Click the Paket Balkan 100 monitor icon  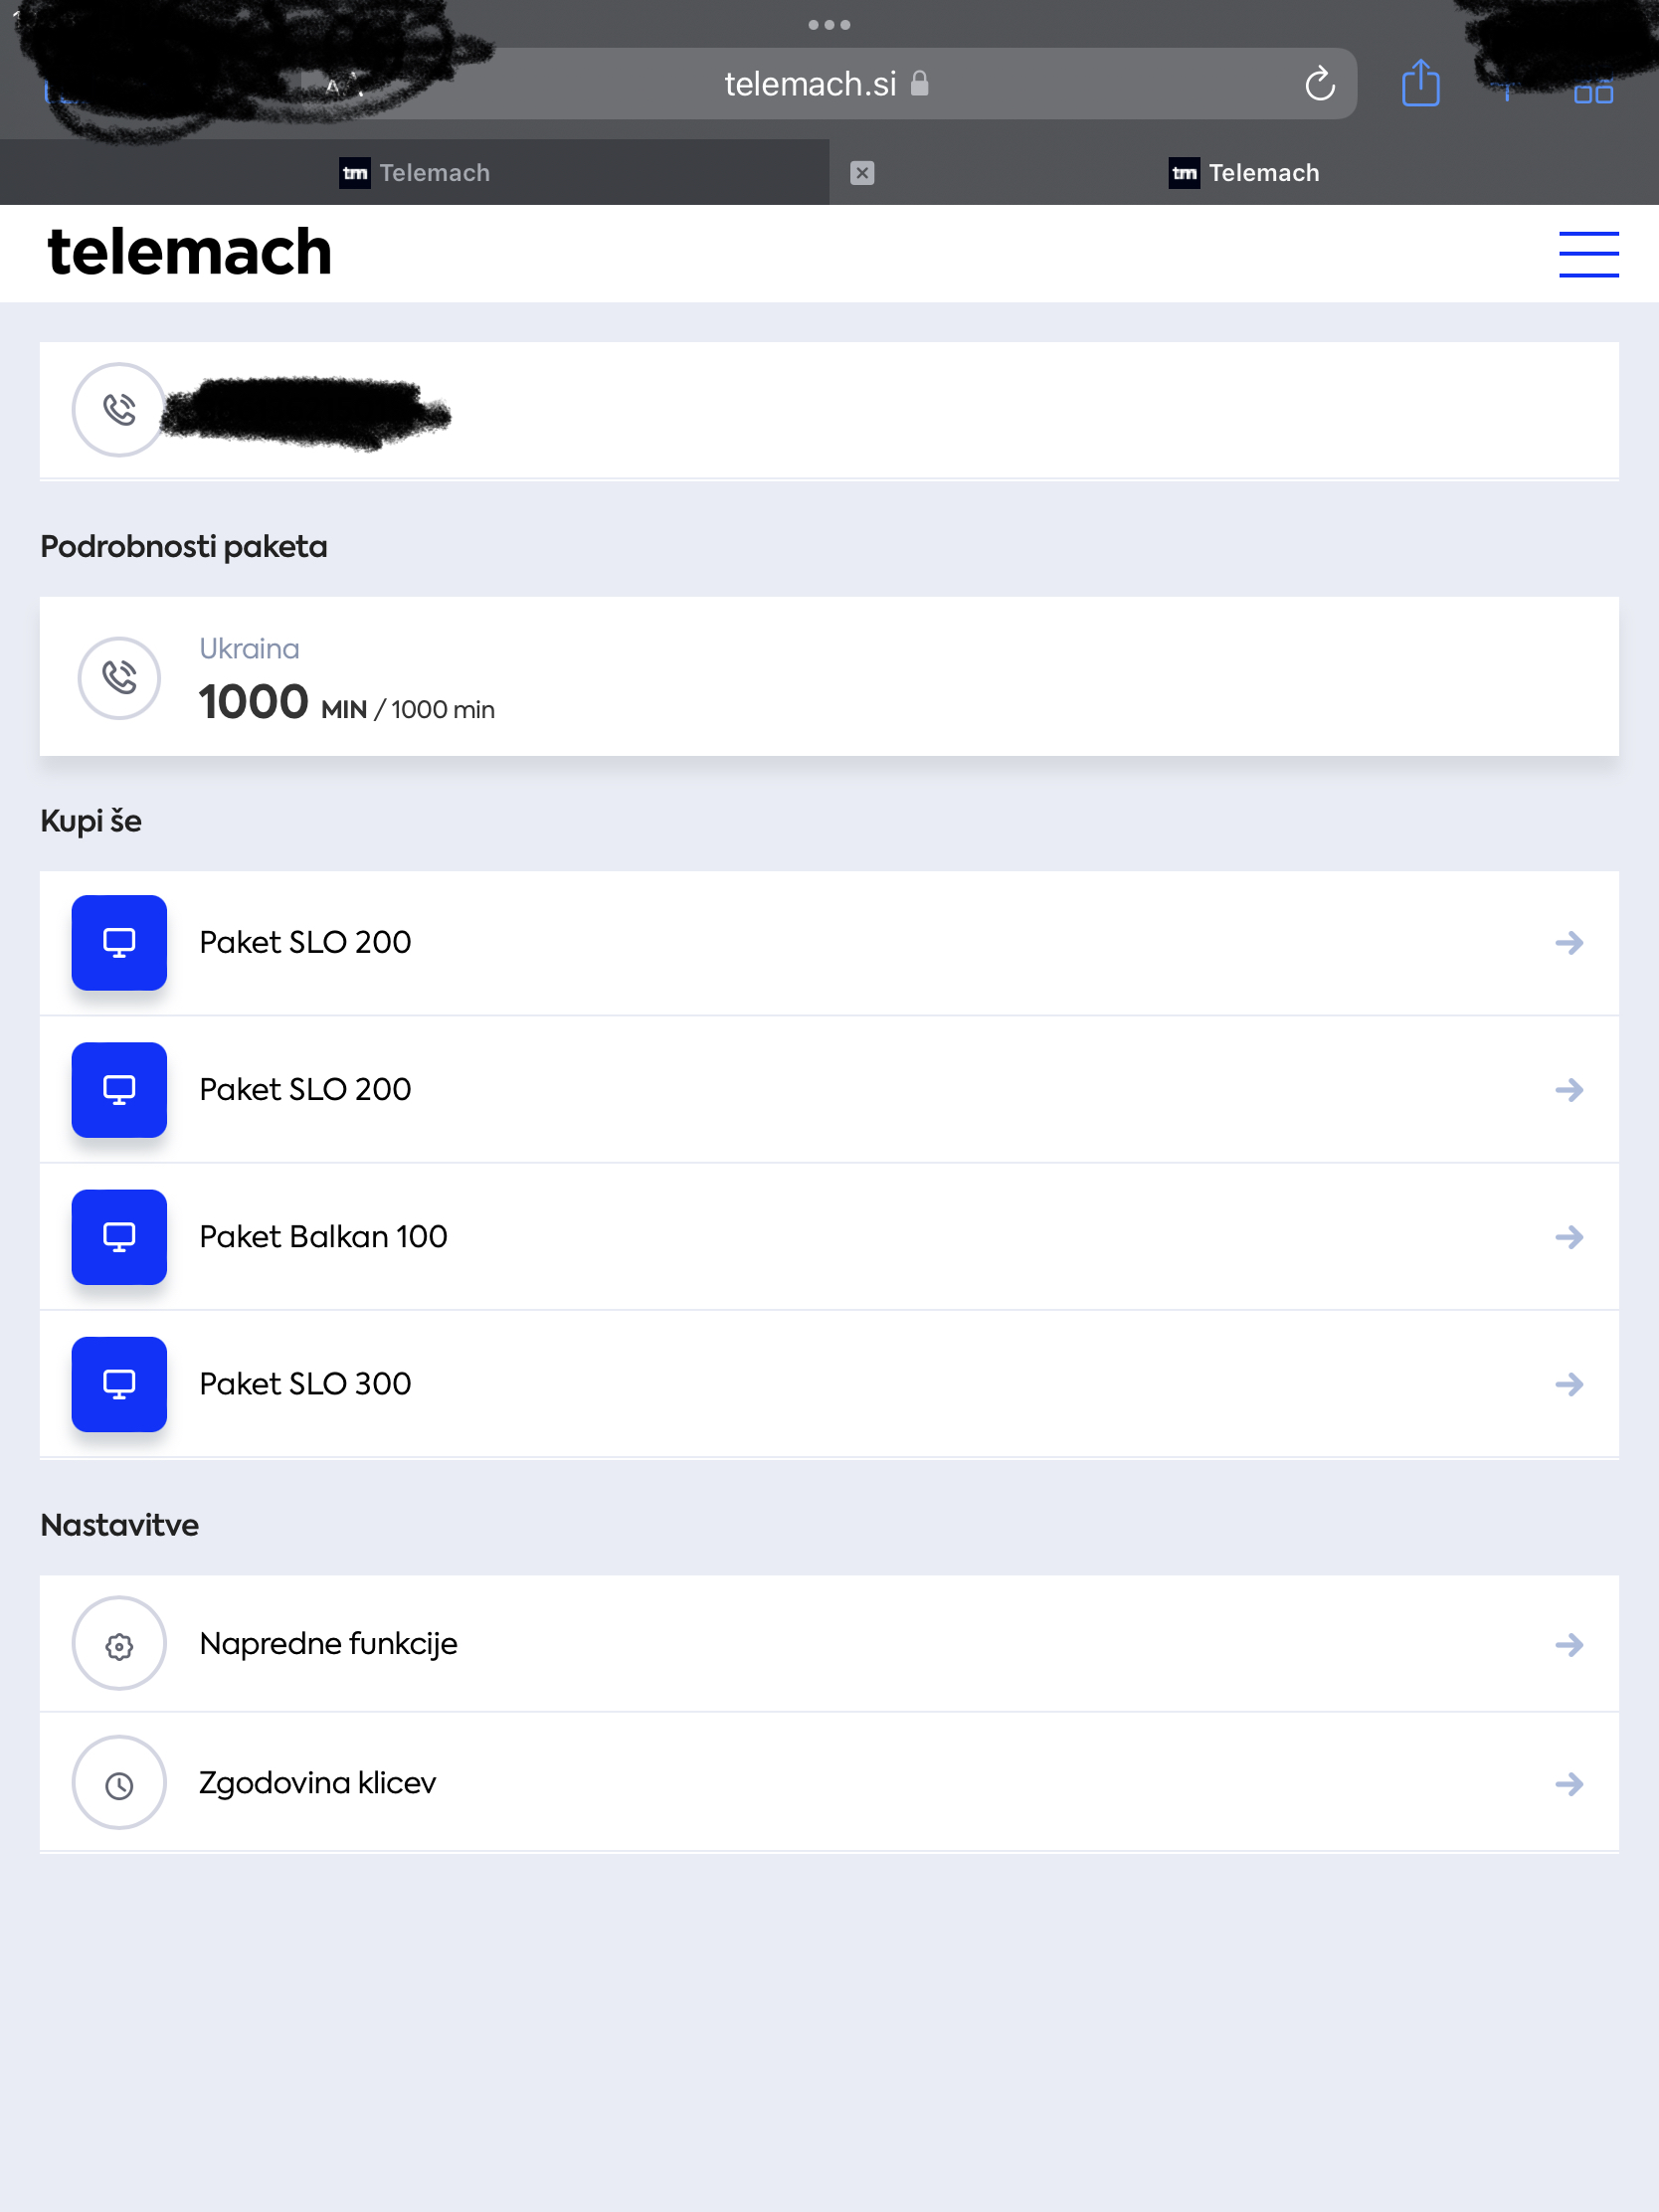coord(119,1237)
